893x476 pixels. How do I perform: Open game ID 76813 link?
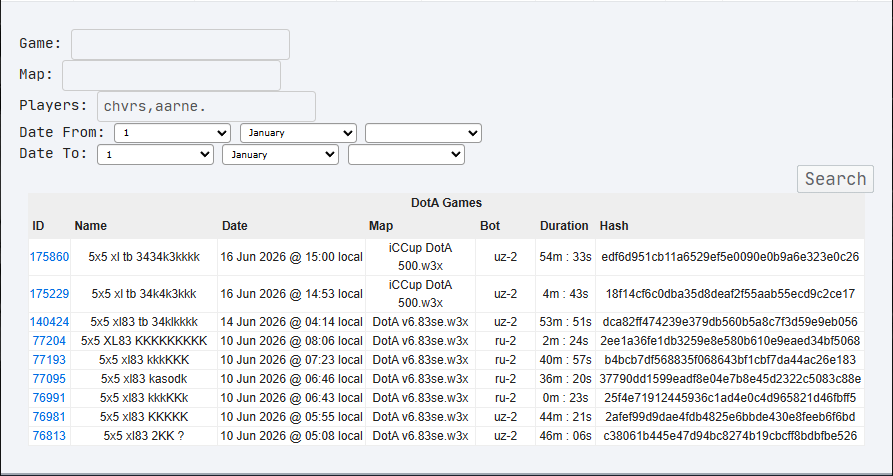click(x=49, y=436)
